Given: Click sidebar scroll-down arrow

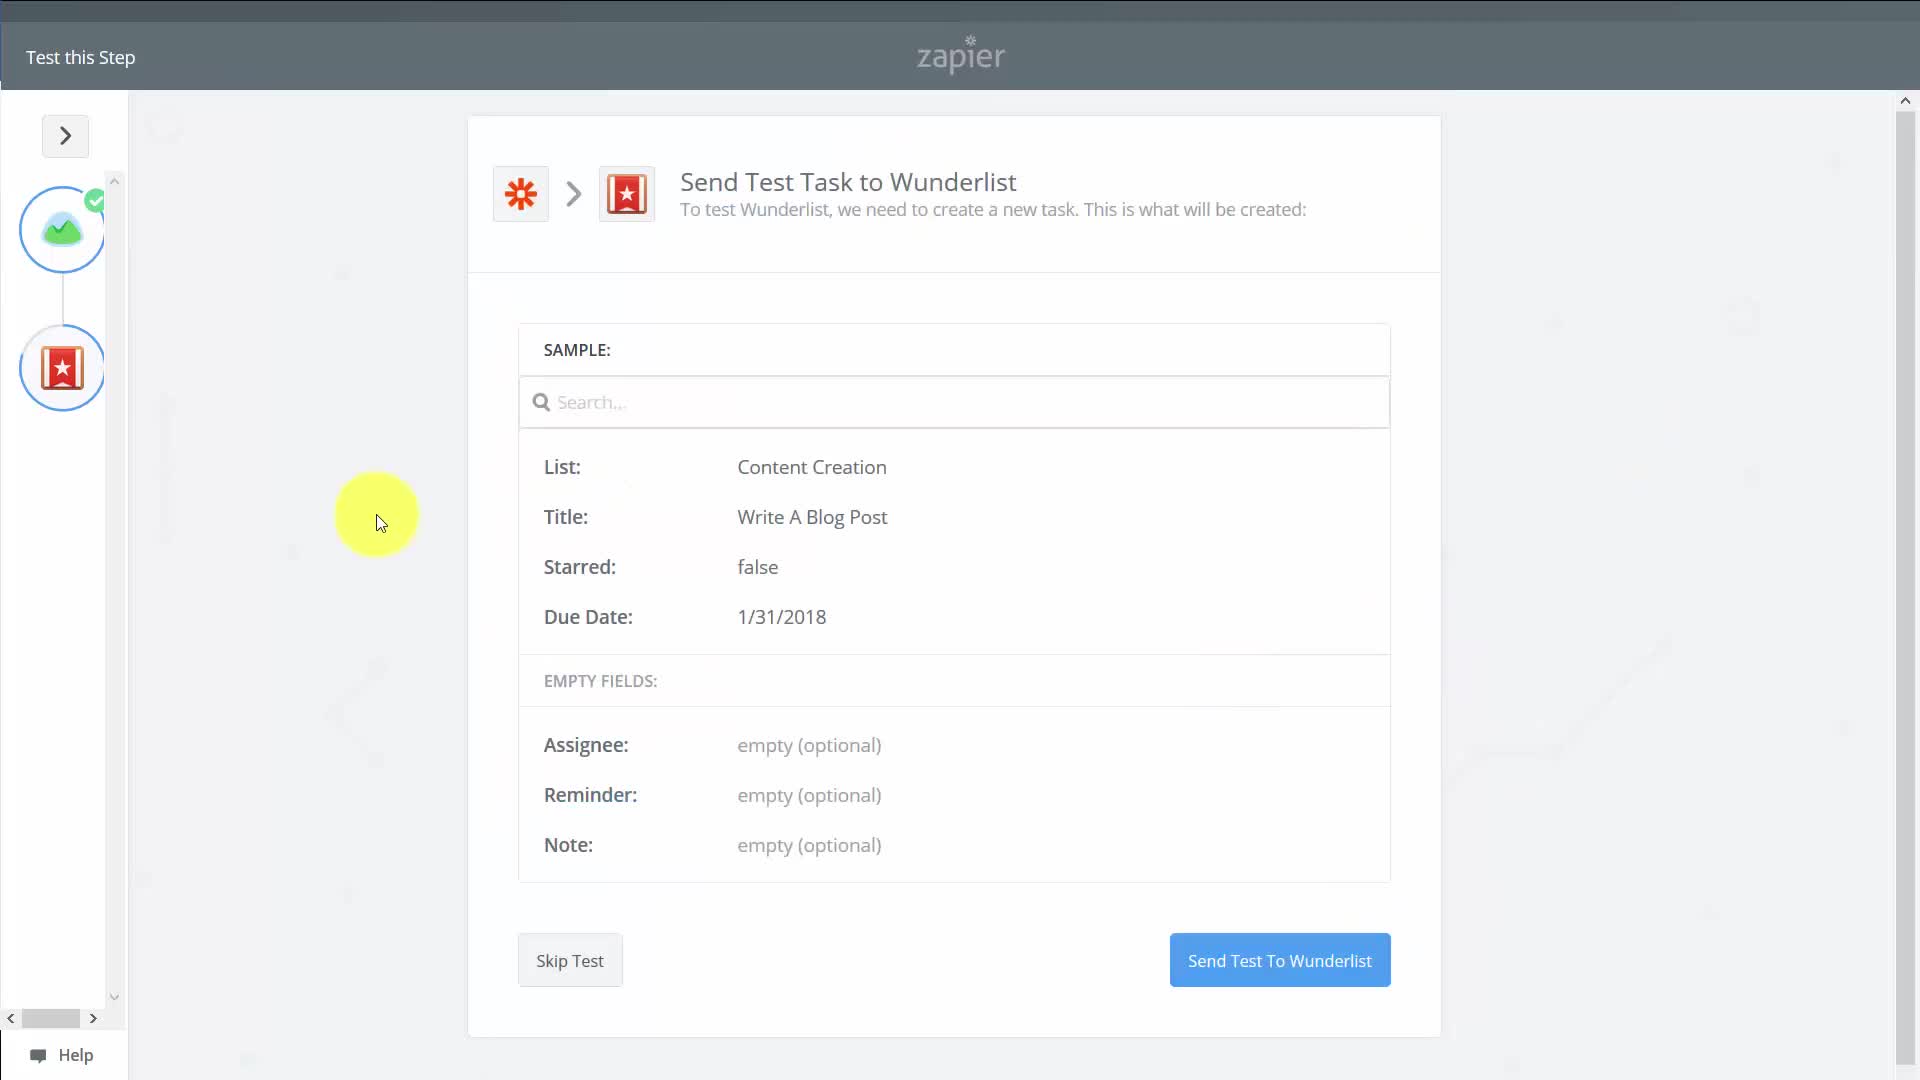Looking at the screenshot, I should tap(114, 997).
